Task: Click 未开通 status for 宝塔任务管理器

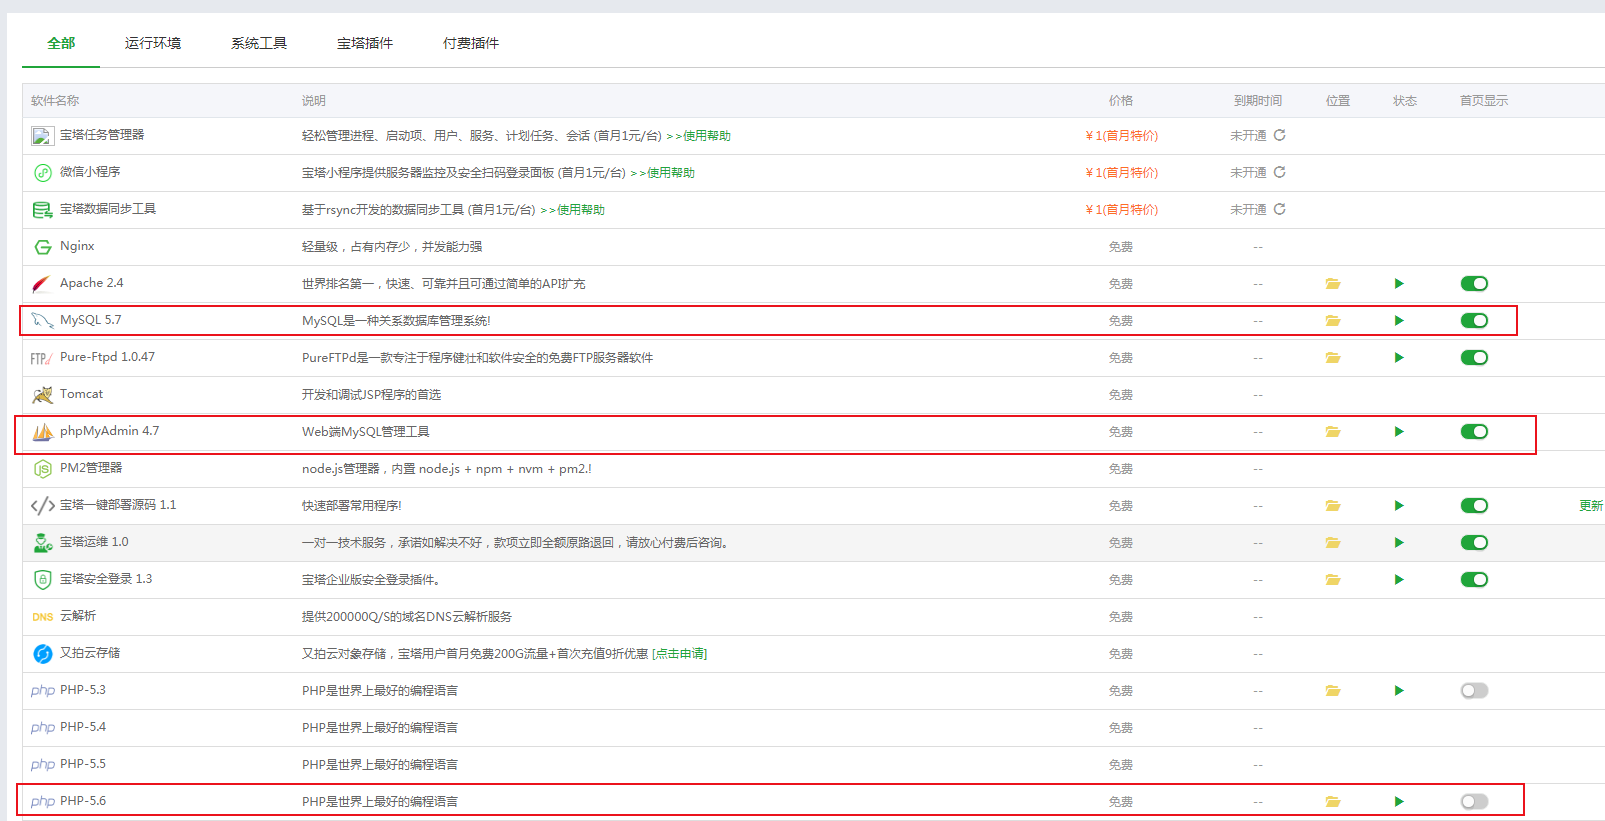Action: [1248, 136]
